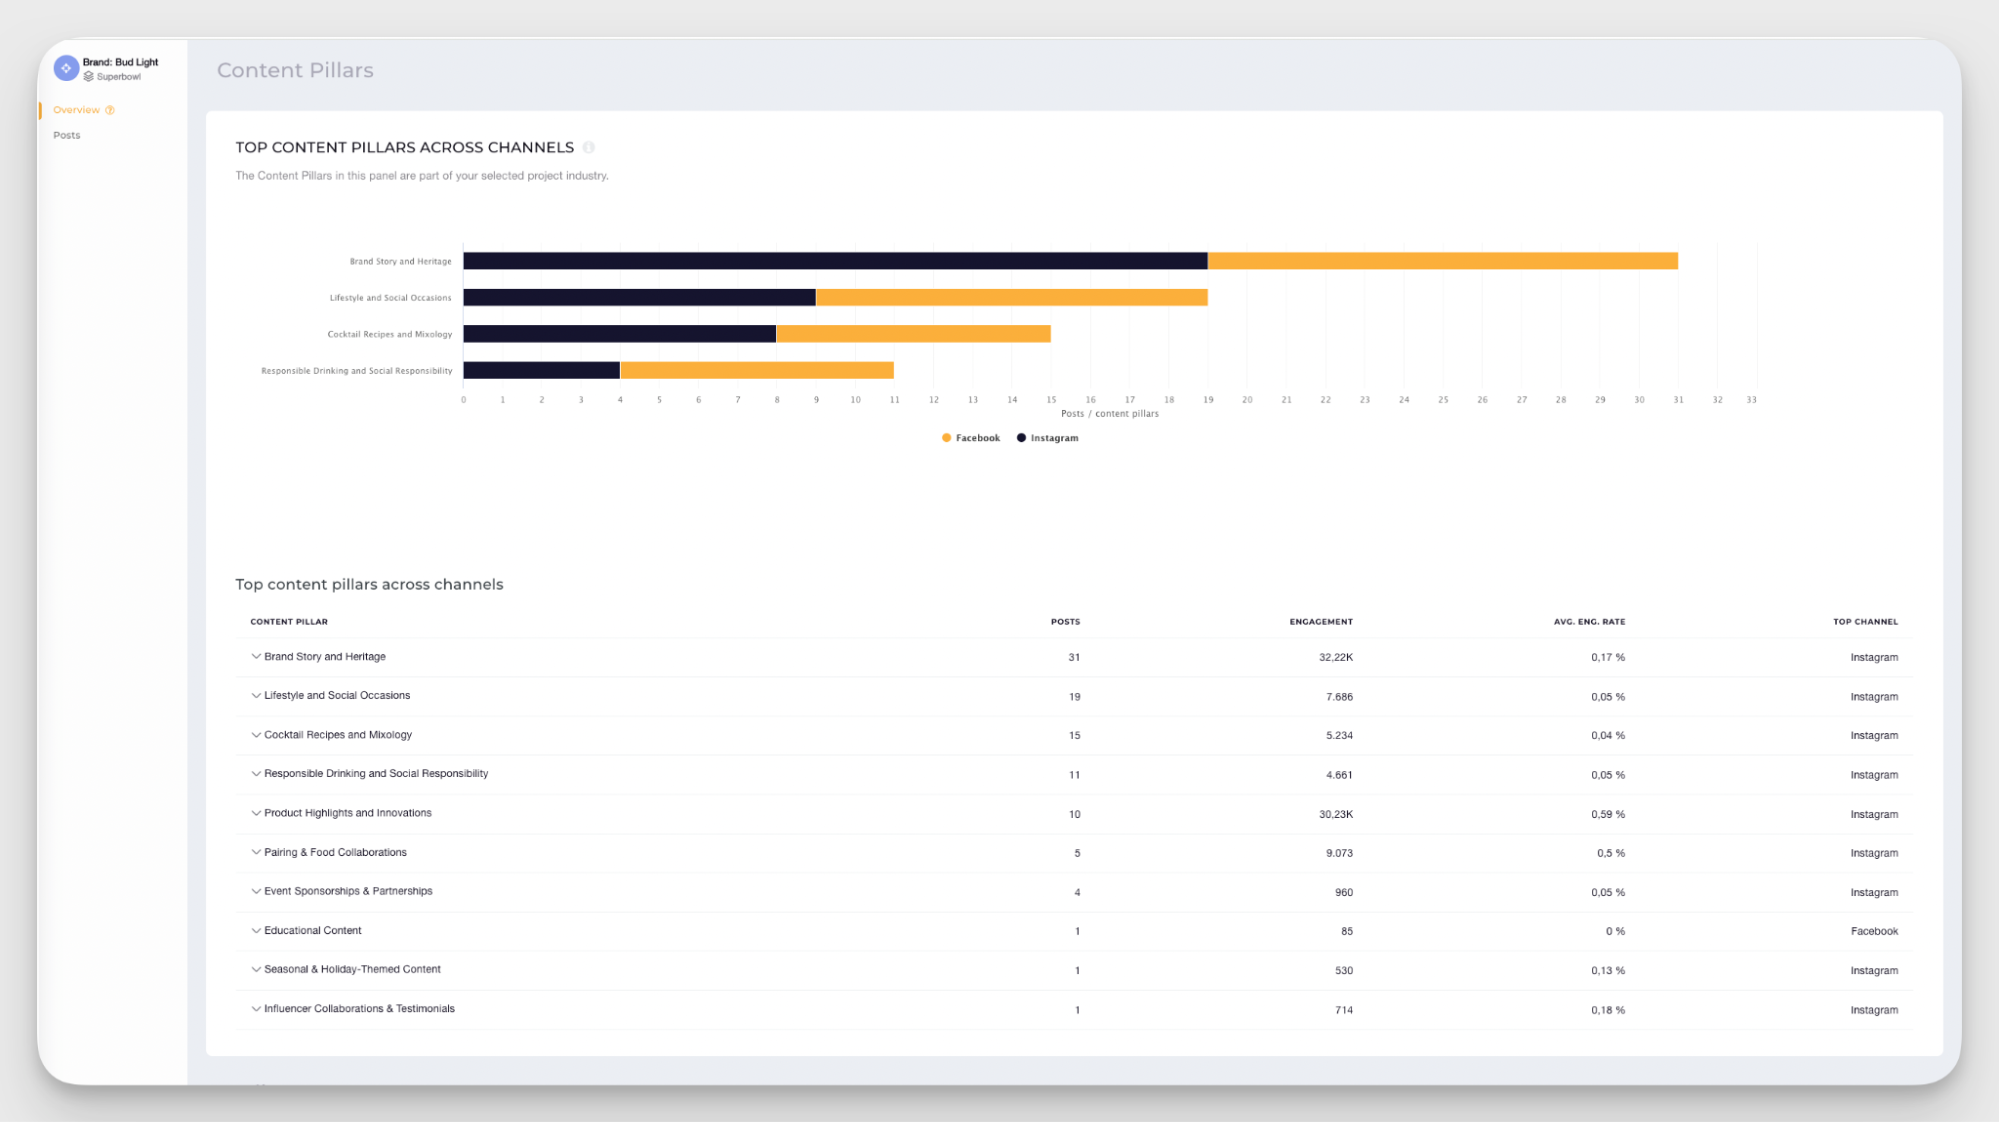The image size is (1999, 1123).
Task: Click the Bud Light brand avatar icon
Action: [66, 68]
